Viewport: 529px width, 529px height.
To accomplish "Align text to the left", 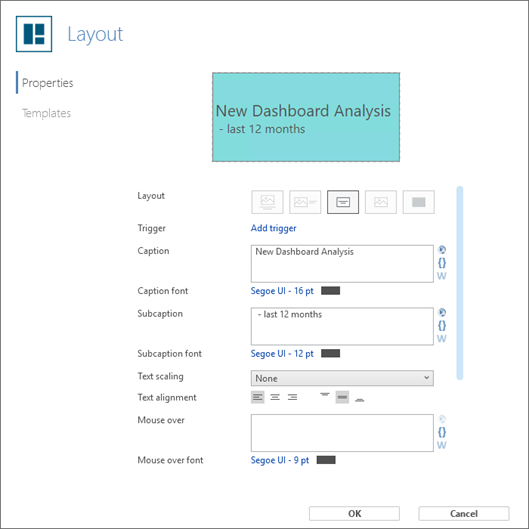I will coord(258,397).
